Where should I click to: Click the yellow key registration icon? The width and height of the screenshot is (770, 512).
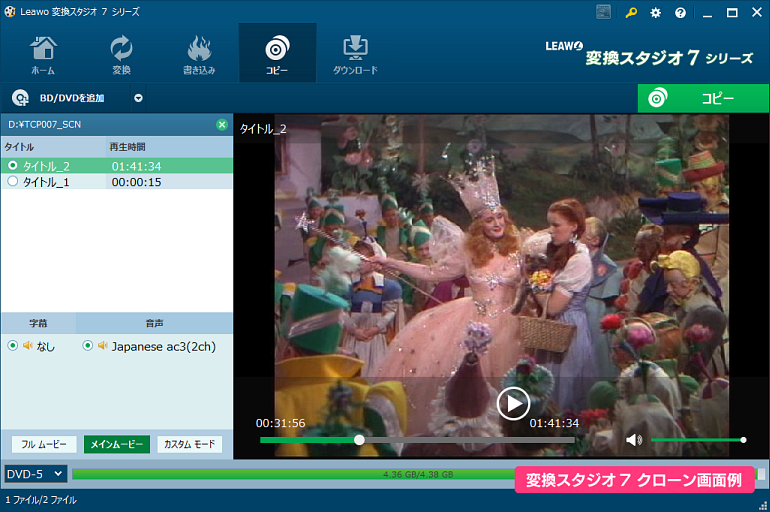point(631,13)
